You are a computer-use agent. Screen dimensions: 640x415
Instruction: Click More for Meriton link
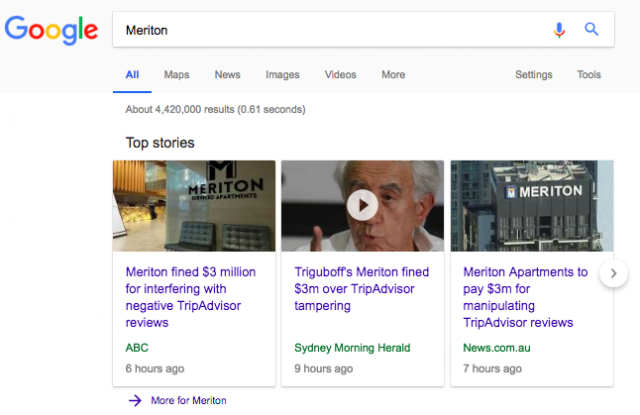click(x=189, y=401)
